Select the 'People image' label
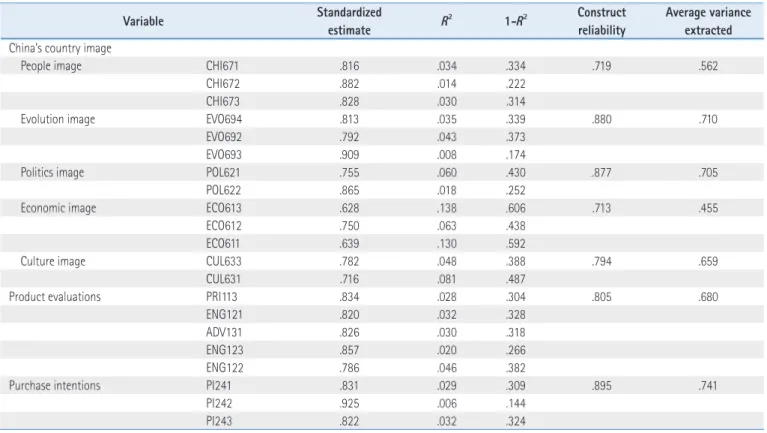This screenshot has height=433, width=767. [51, 66]
